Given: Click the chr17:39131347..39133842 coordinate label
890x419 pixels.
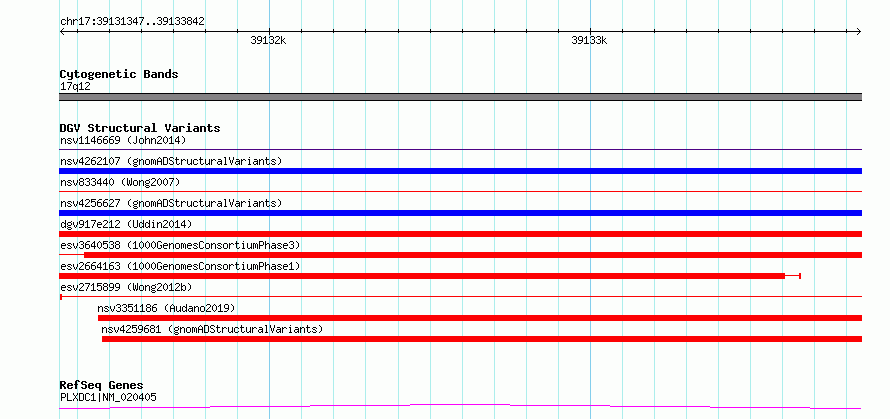Looking at the screenshot, I should click(132, 21).
